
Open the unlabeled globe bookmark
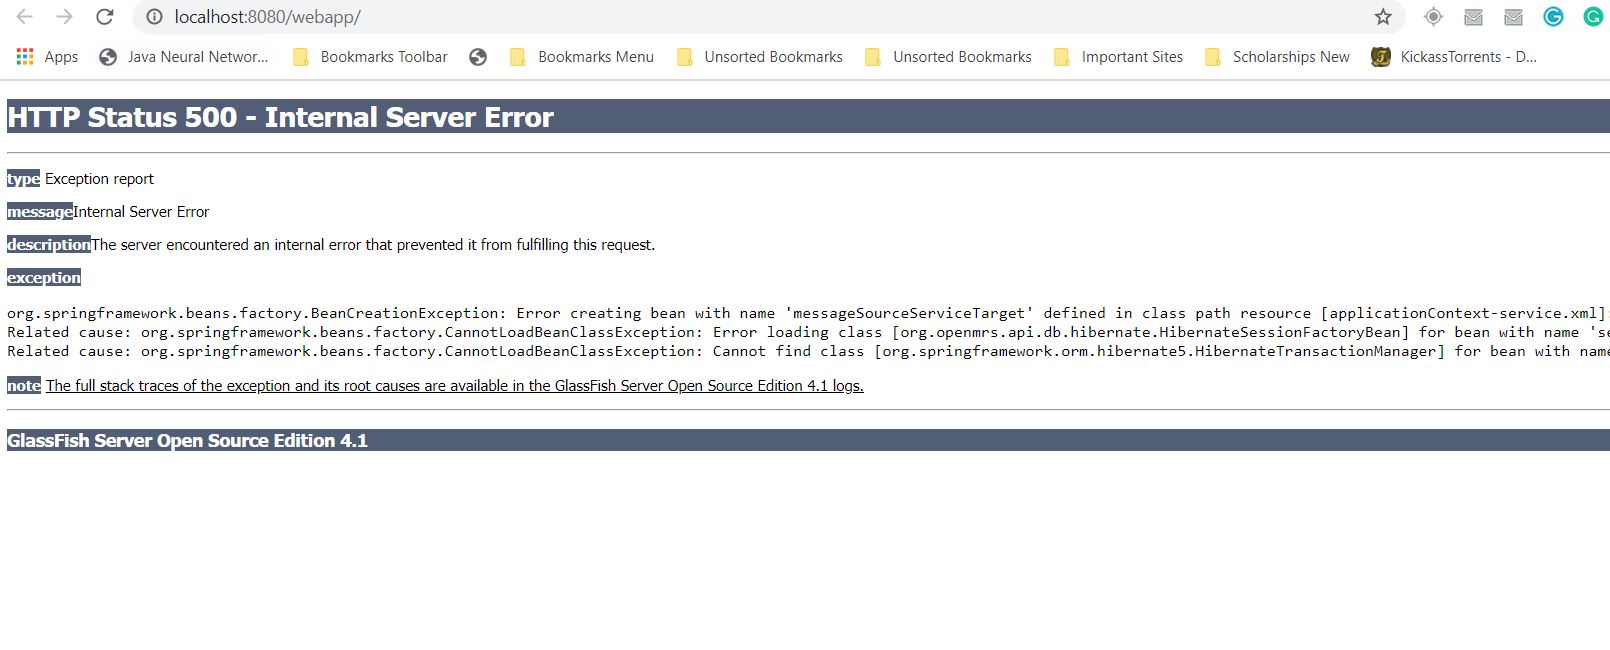(478, 57)
